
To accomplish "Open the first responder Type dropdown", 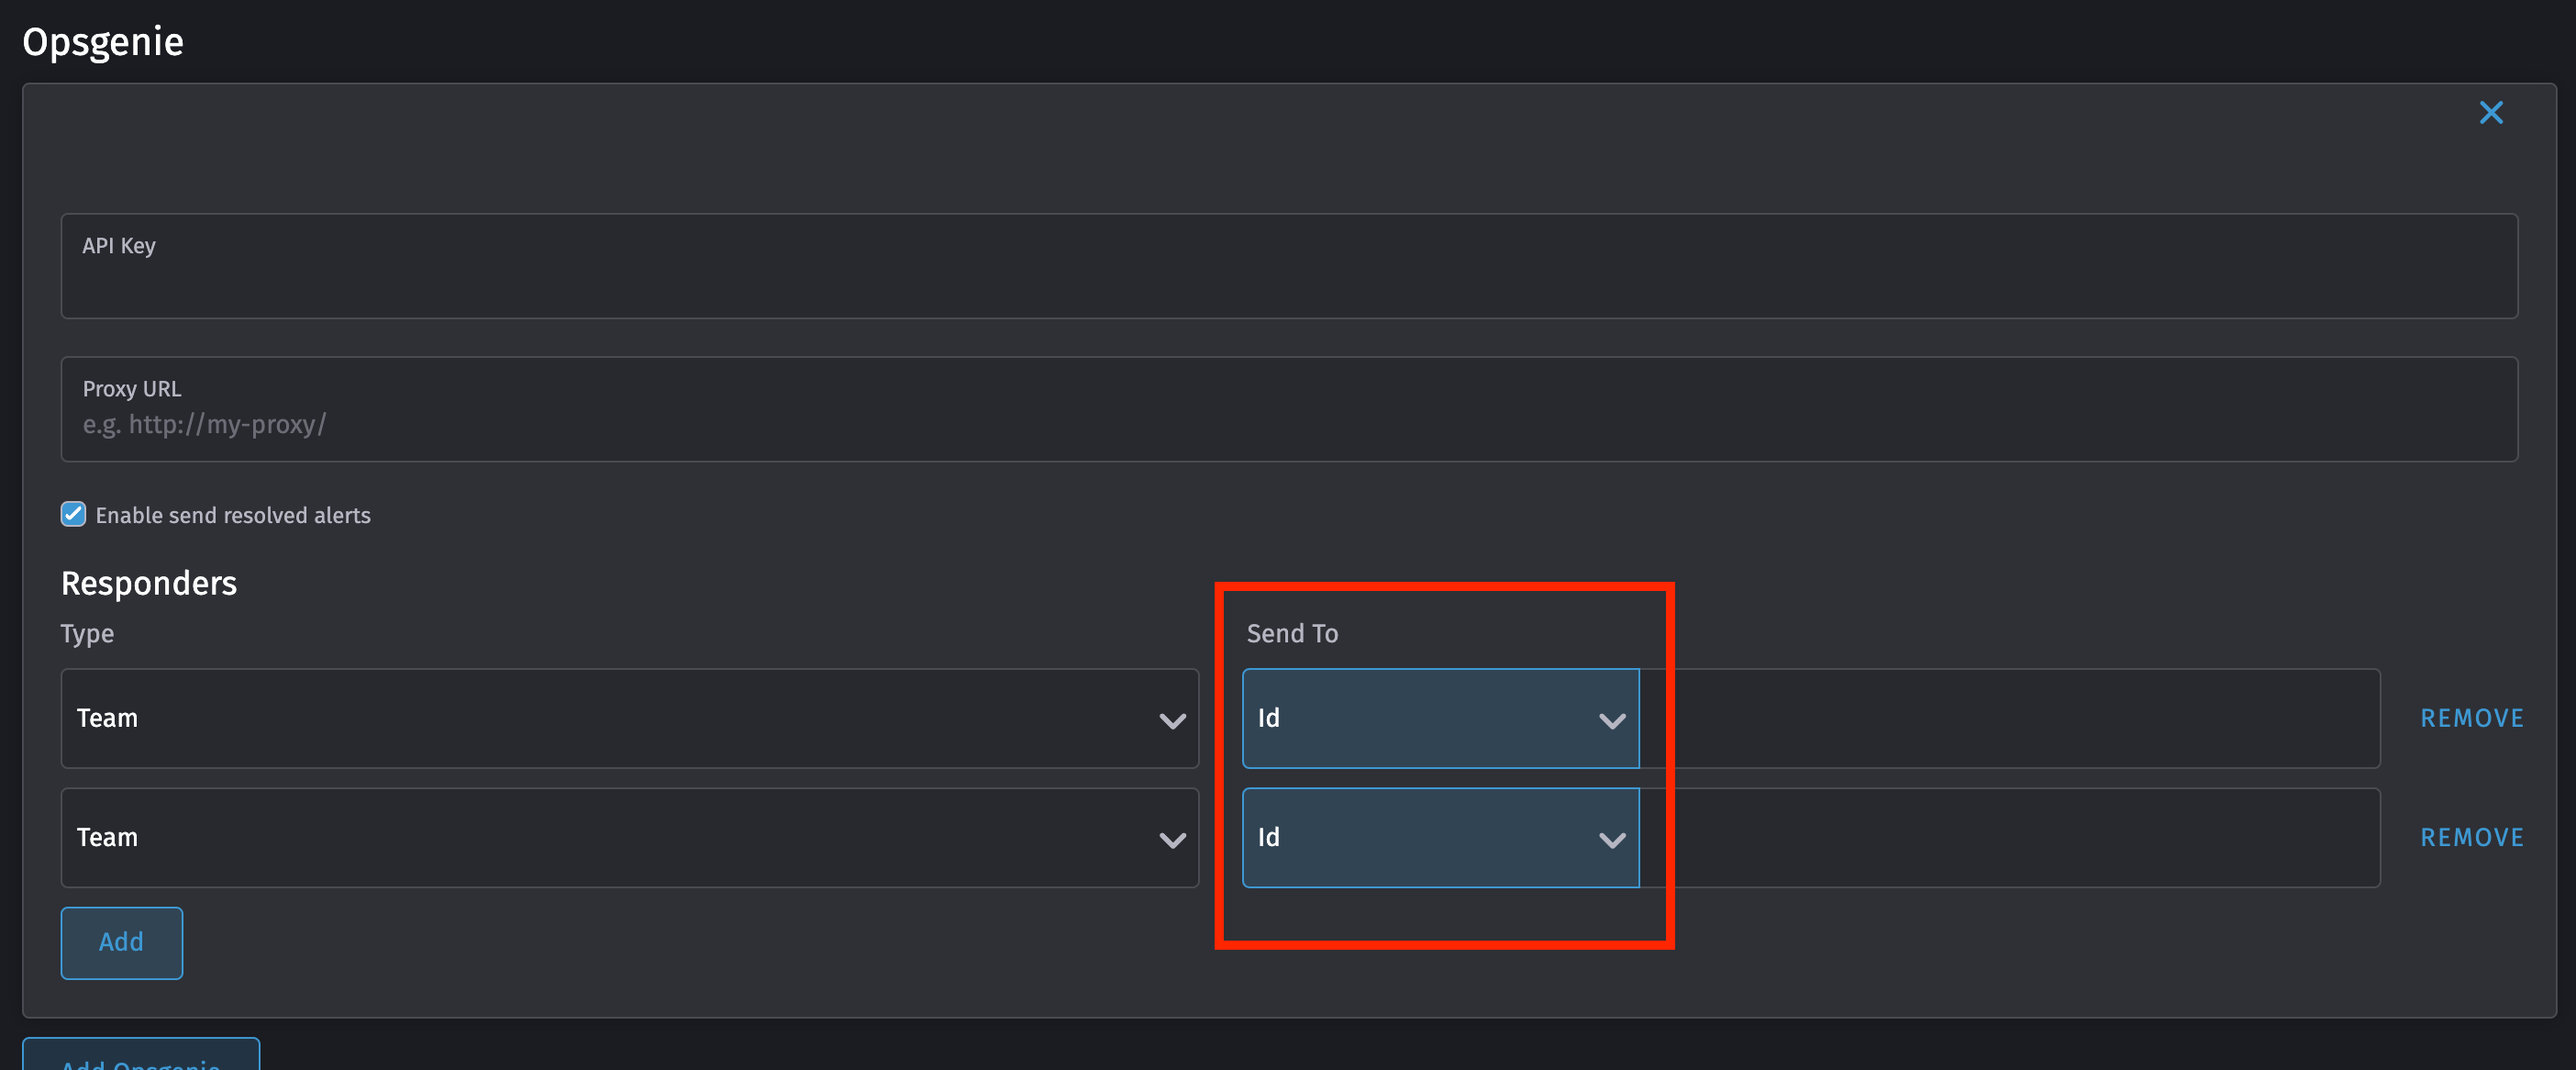I will tap(630, 718).
